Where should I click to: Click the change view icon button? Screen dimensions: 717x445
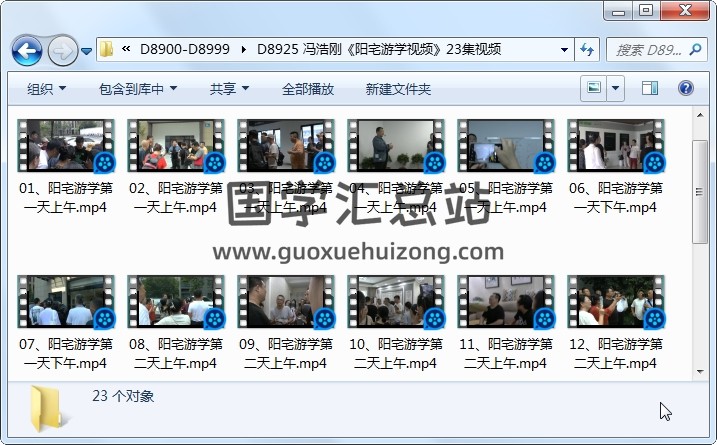[594, 88]
